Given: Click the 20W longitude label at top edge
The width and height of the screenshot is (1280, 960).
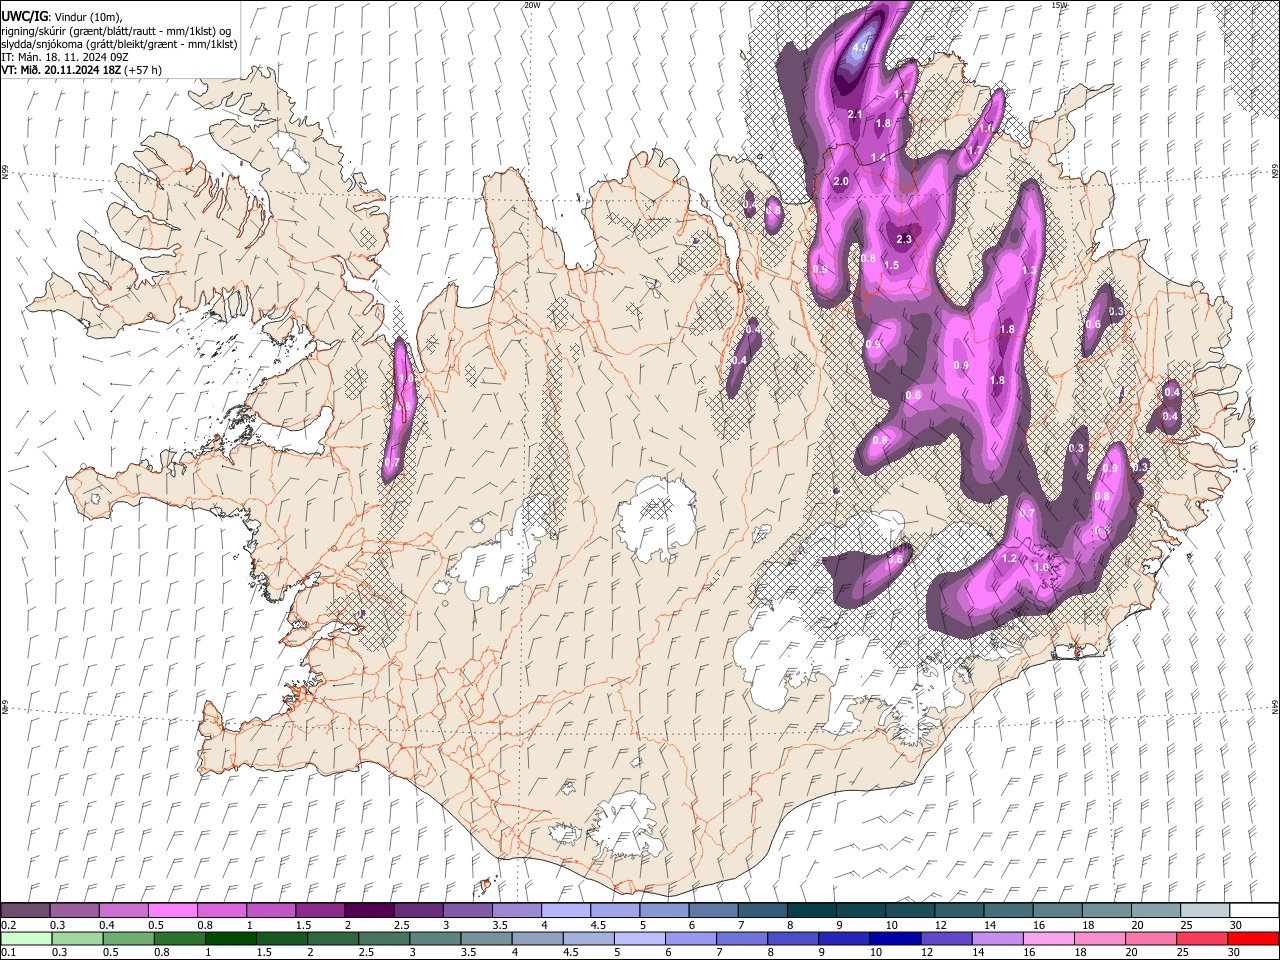Looking at the screenshot, I should [x=532, y=5].
